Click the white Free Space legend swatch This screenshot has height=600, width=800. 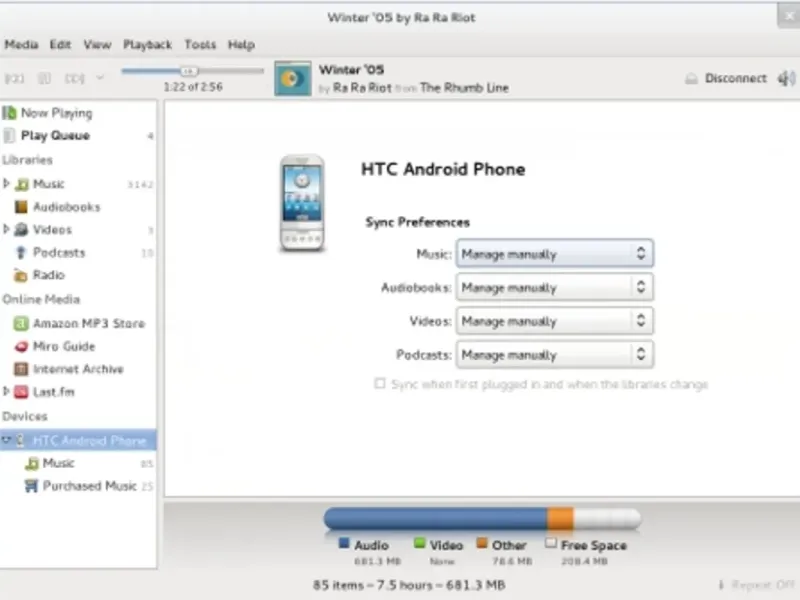click(551, 543)
